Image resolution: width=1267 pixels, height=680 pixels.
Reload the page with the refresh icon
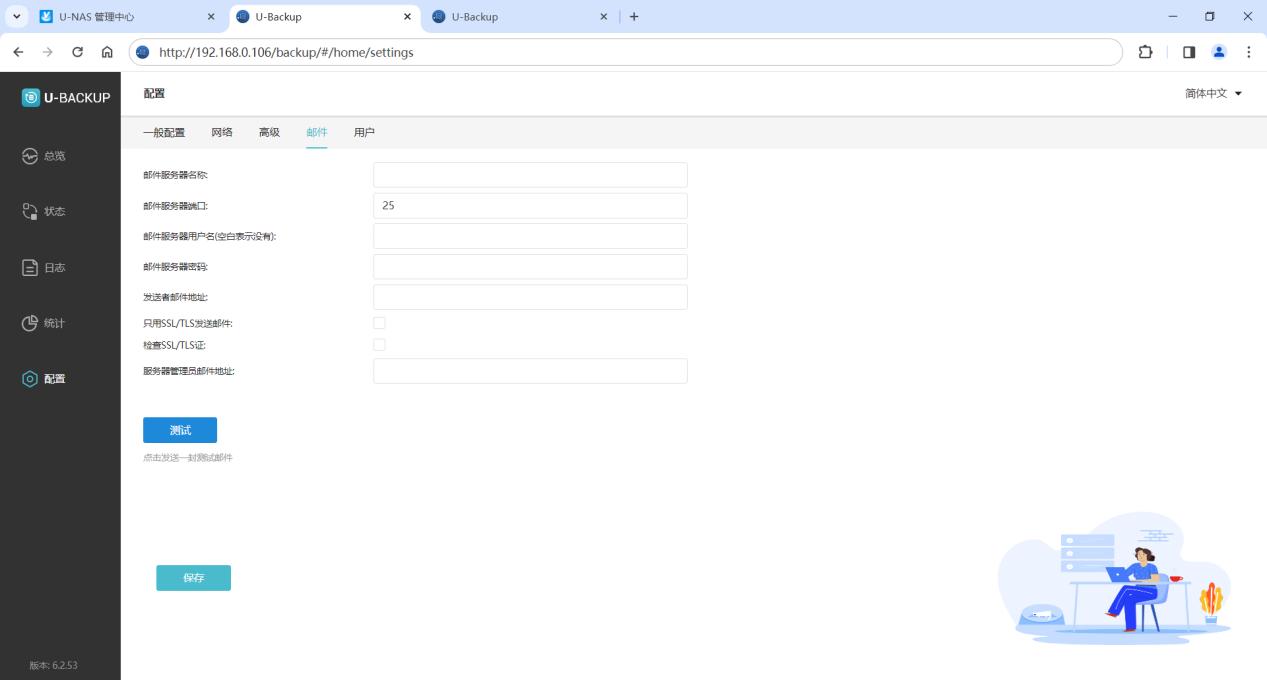[x=77, y=52]
